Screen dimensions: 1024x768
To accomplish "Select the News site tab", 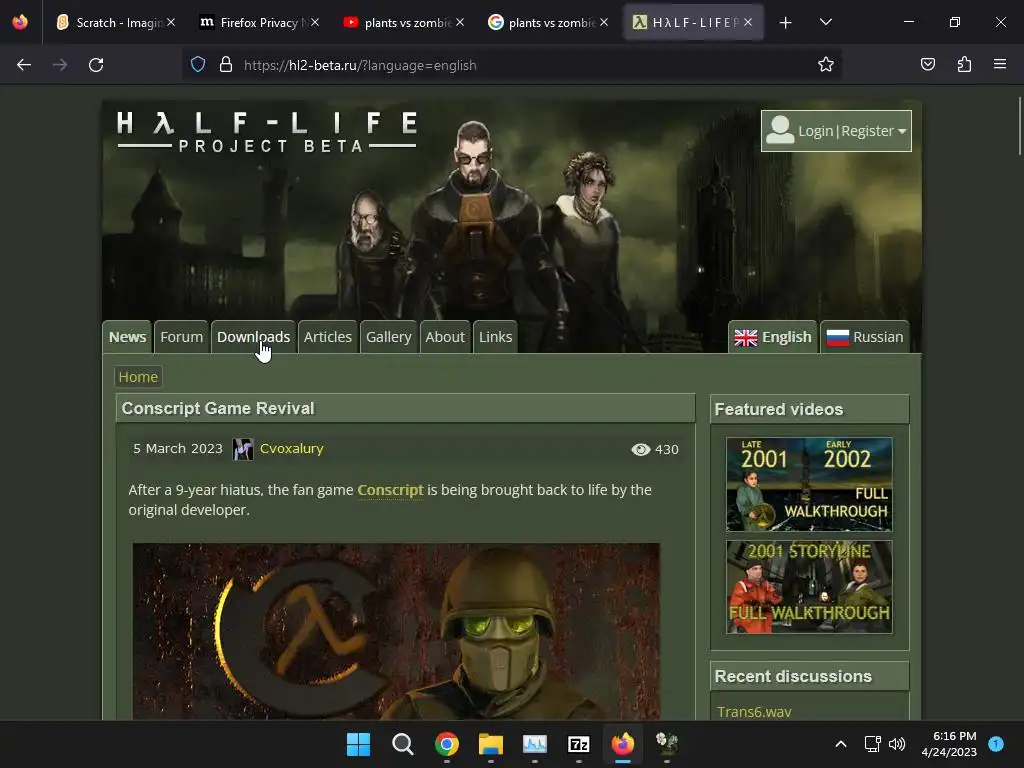I will pos(127,336).
